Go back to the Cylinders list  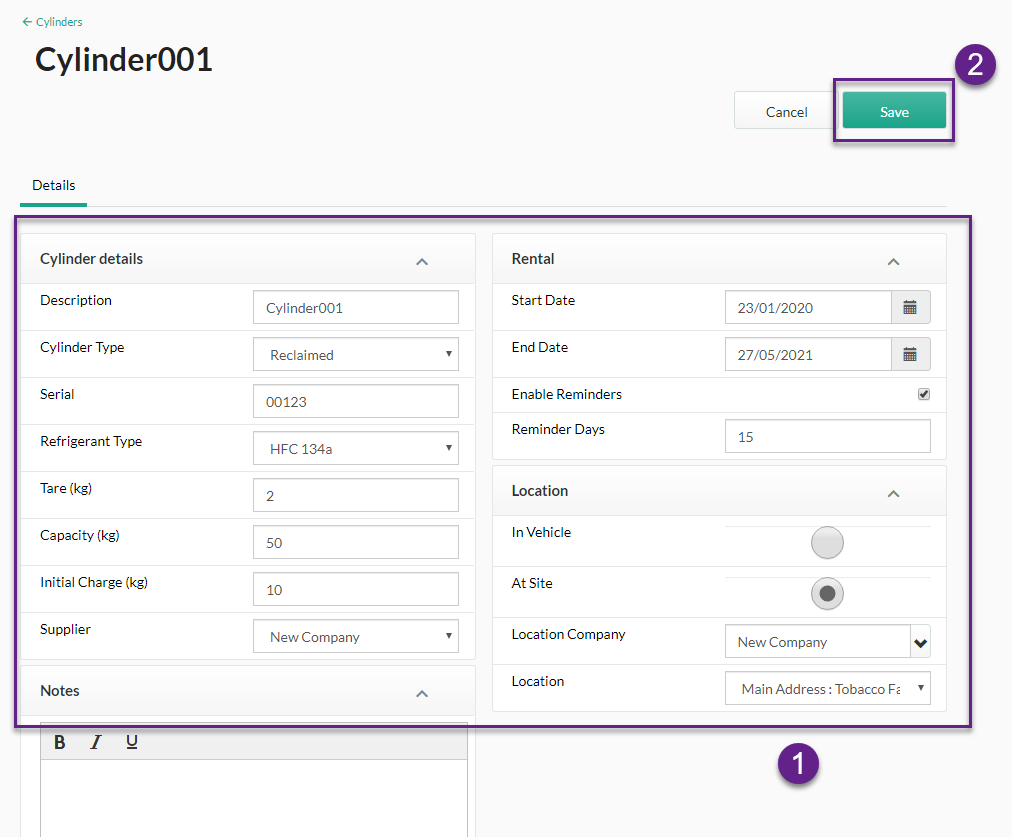[x=52, y=22]
